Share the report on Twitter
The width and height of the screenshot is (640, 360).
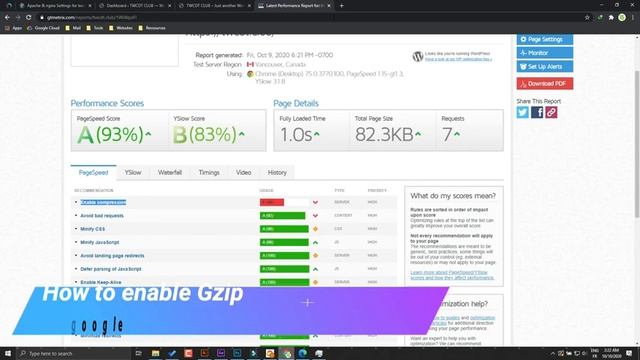(522, 112)
